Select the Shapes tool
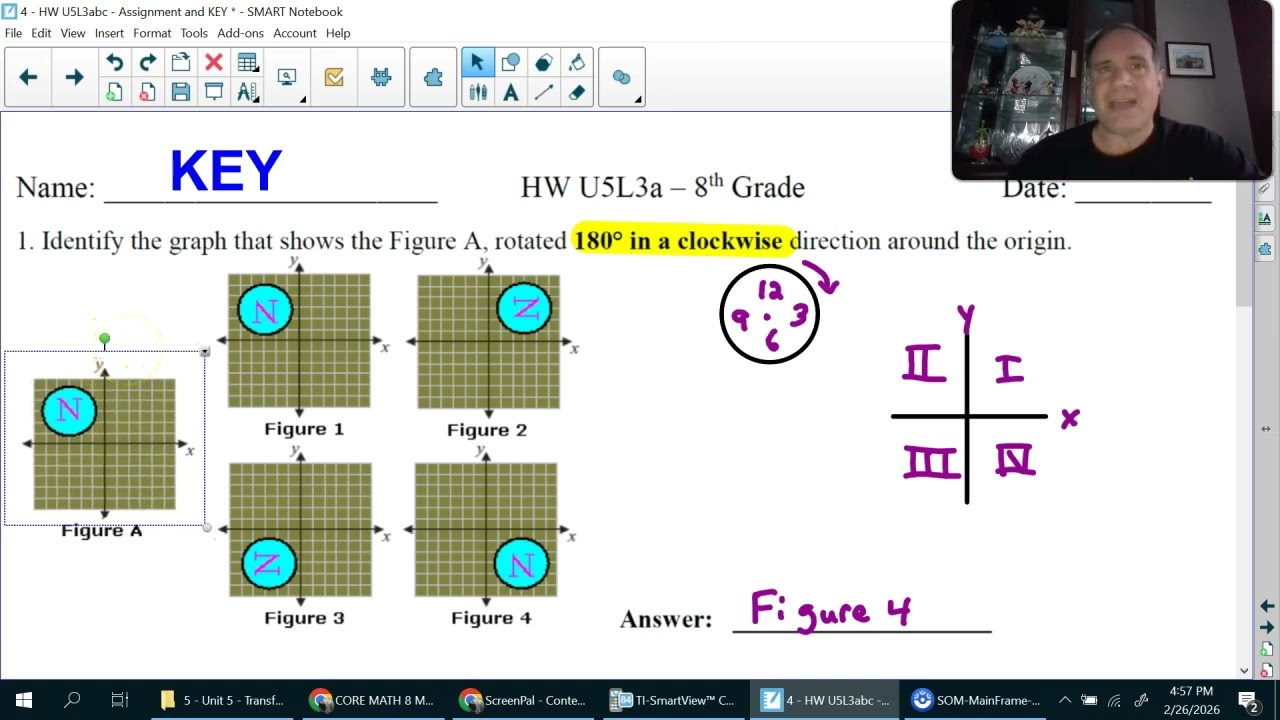 [510, 63]
